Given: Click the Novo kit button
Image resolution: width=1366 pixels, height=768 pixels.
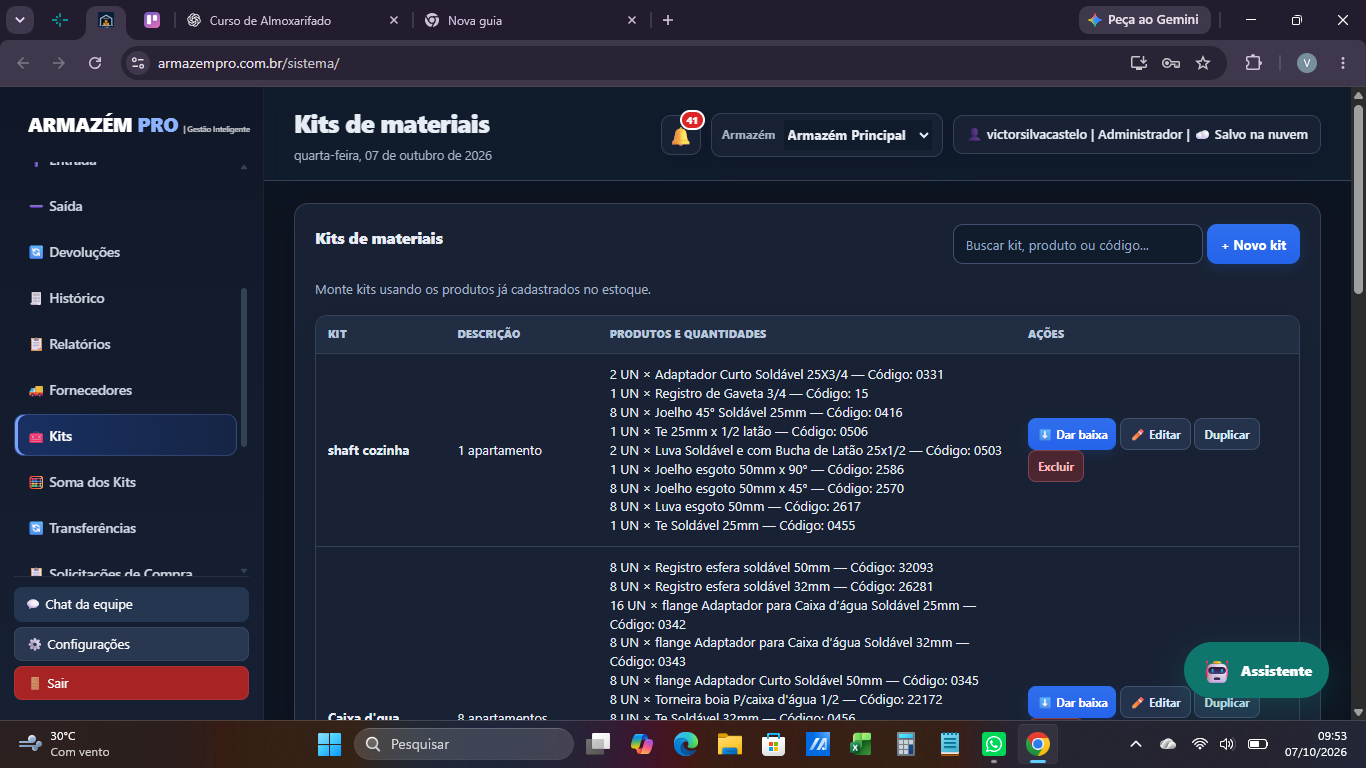Looking at the screenshot, I should (1253, 245).
